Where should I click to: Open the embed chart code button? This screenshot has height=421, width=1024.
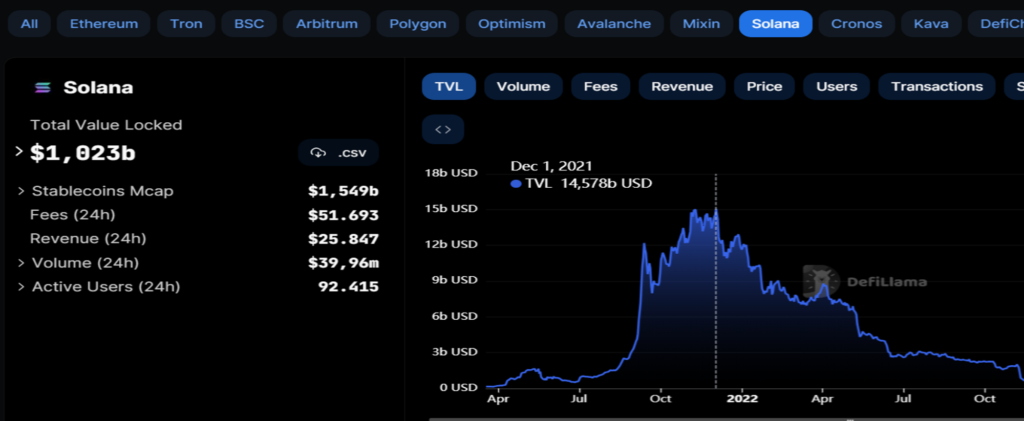pos(443,129)
